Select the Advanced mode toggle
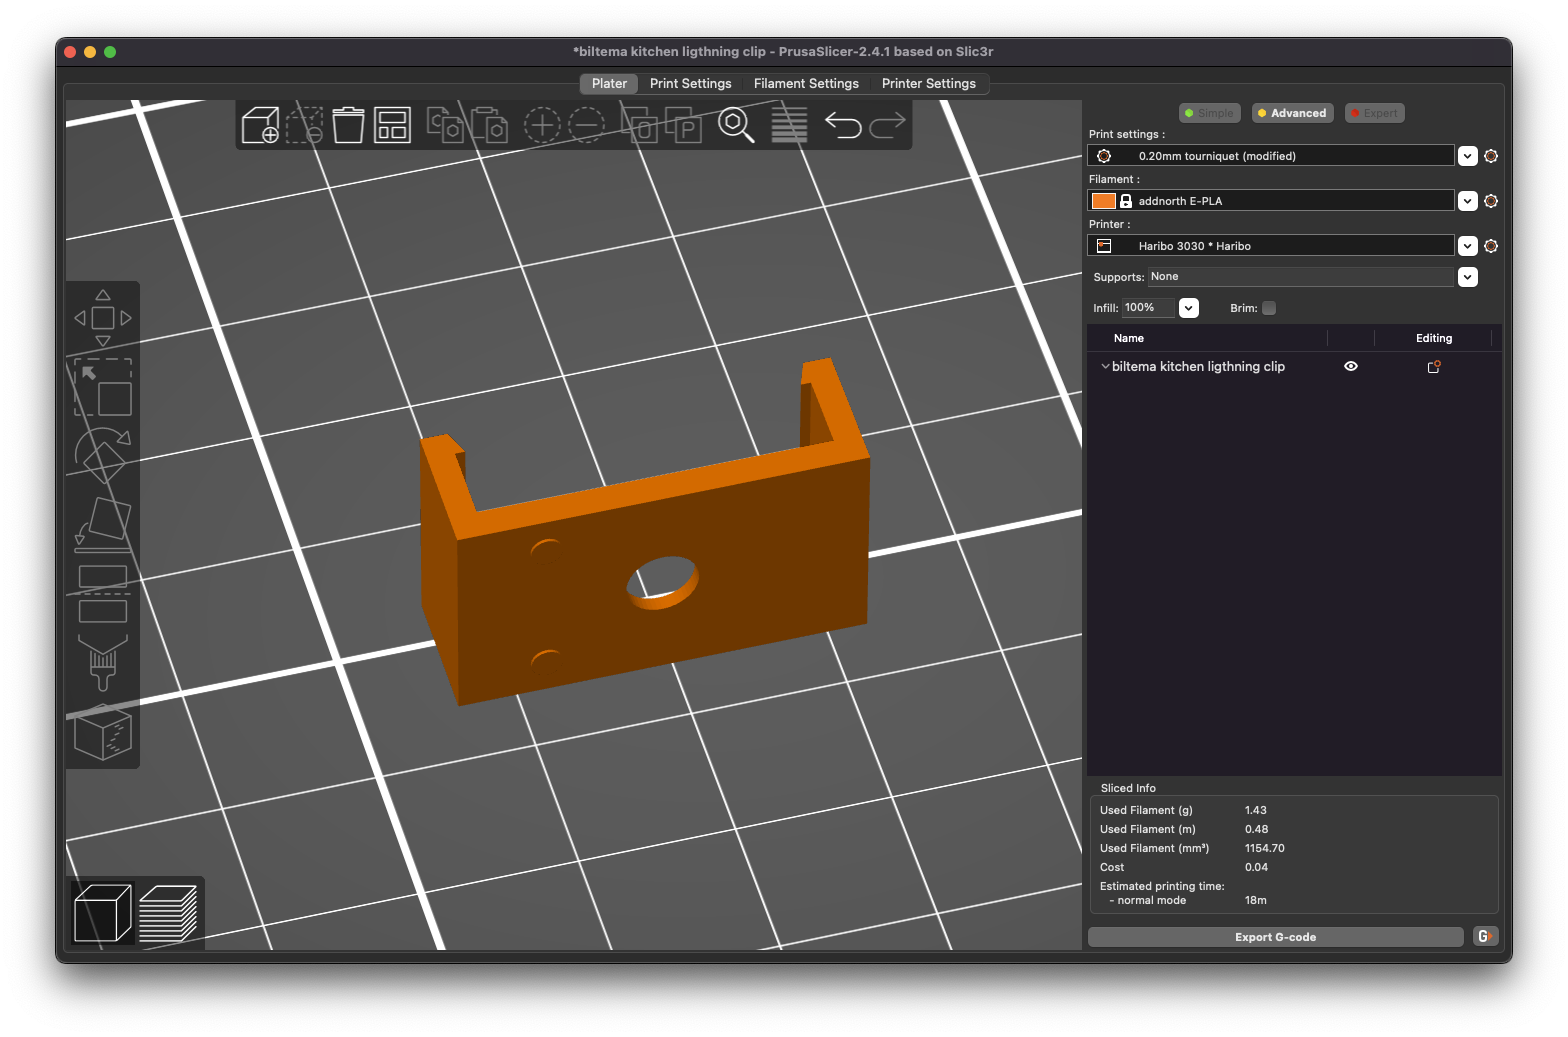The image size is (1568, 1037). [x=1292, y=113]
